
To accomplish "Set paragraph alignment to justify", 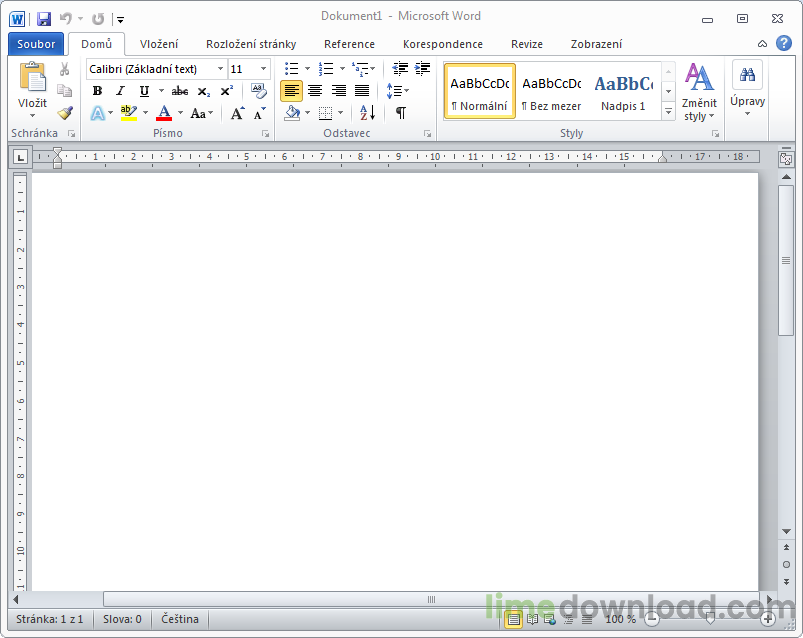I will pos(362,91).
